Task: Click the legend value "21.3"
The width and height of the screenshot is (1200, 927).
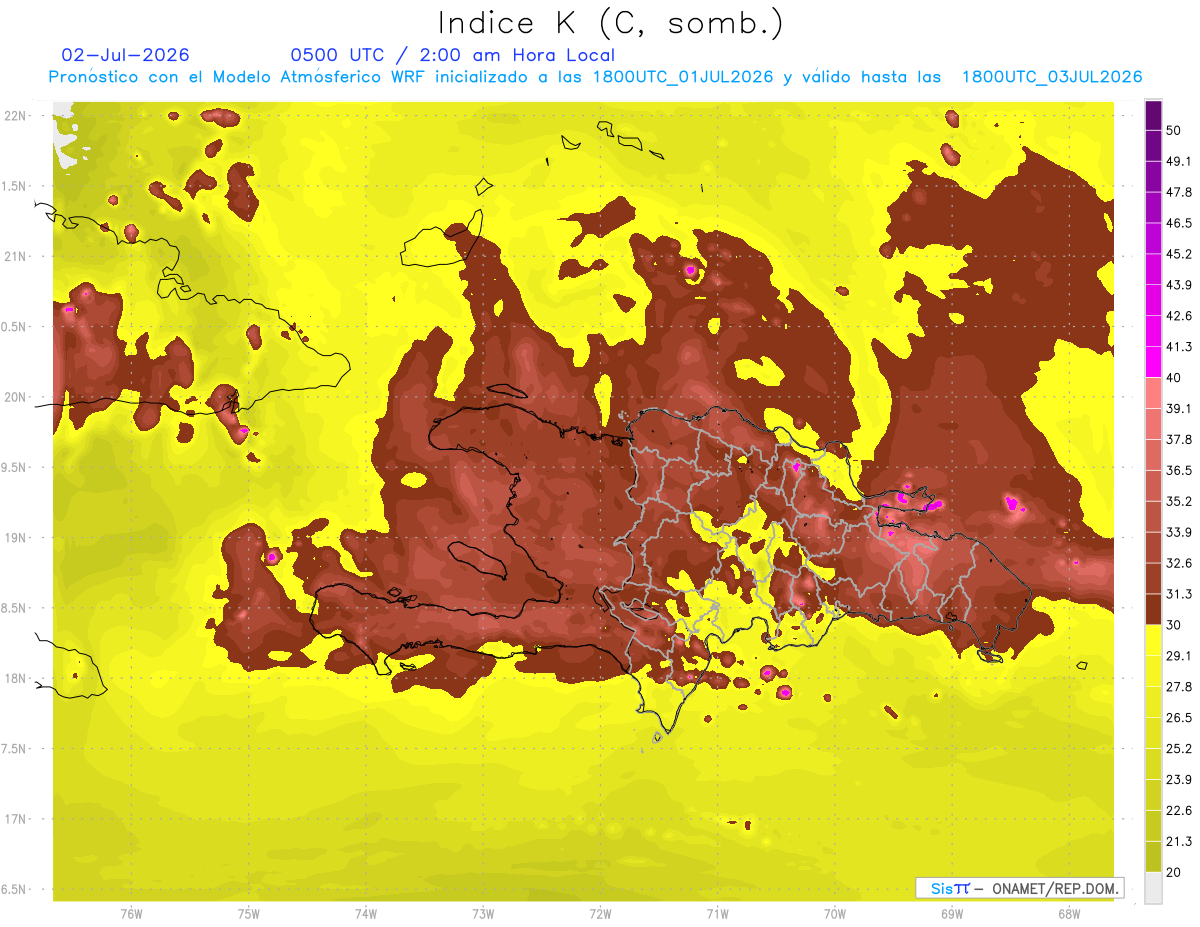Action: (x=1179, y=842)
